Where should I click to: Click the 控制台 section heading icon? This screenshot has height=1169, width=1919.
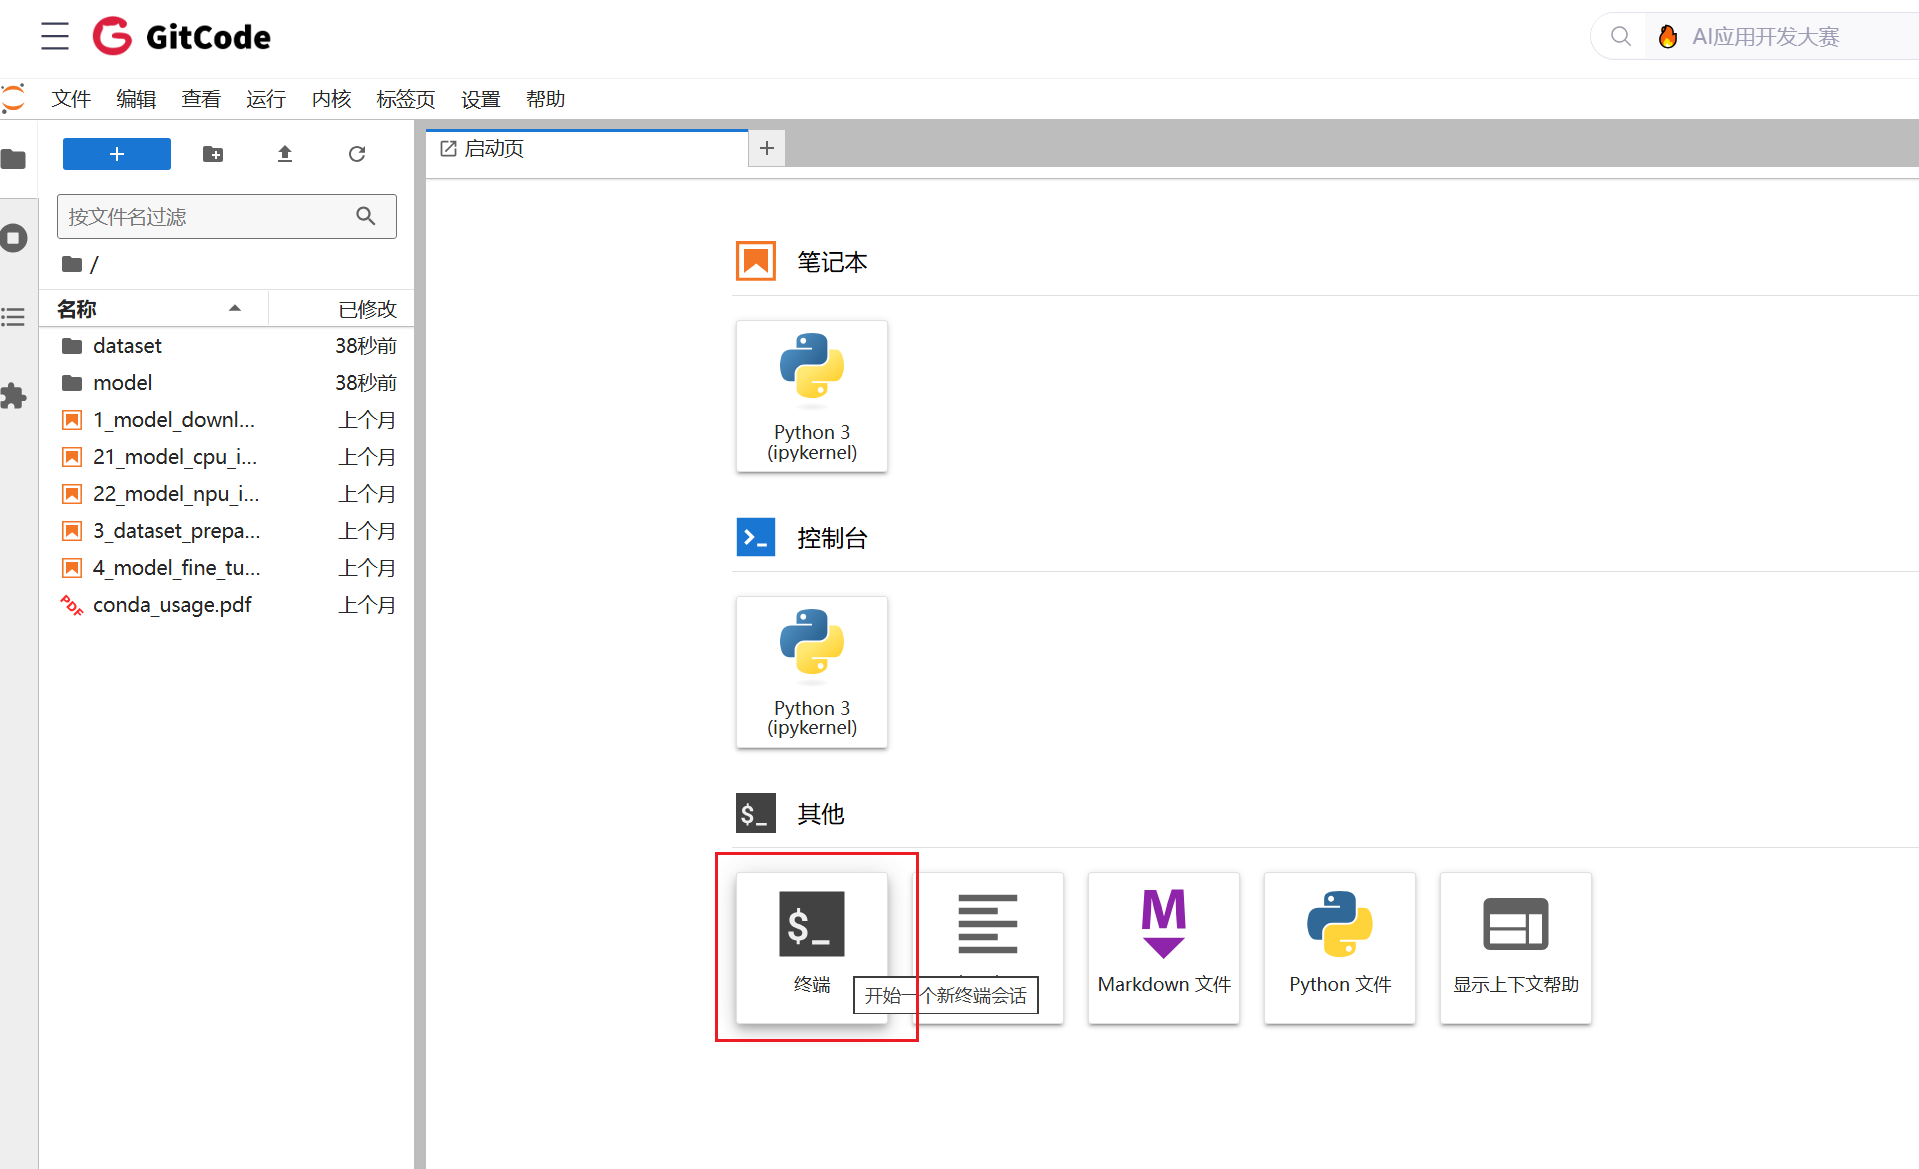tap(756, 537)
